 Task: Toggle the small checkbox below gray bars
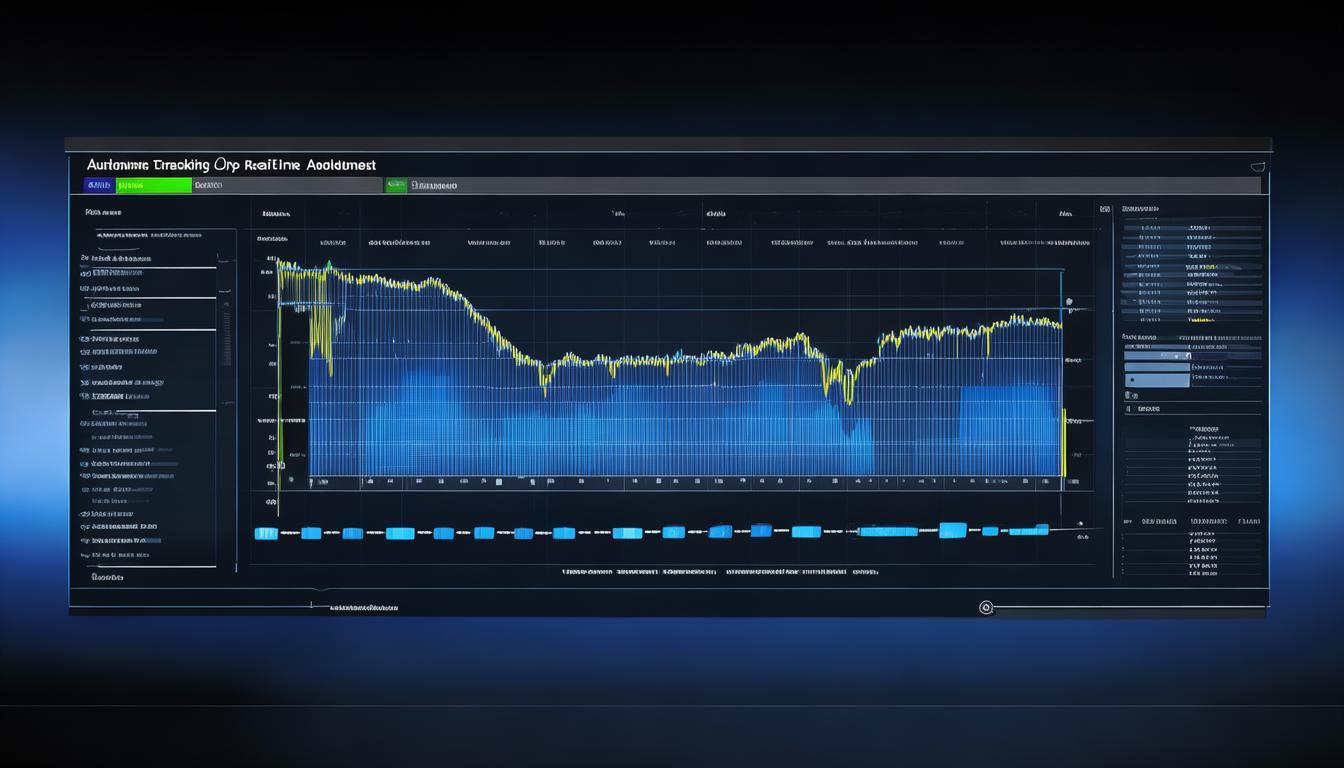1129,408
